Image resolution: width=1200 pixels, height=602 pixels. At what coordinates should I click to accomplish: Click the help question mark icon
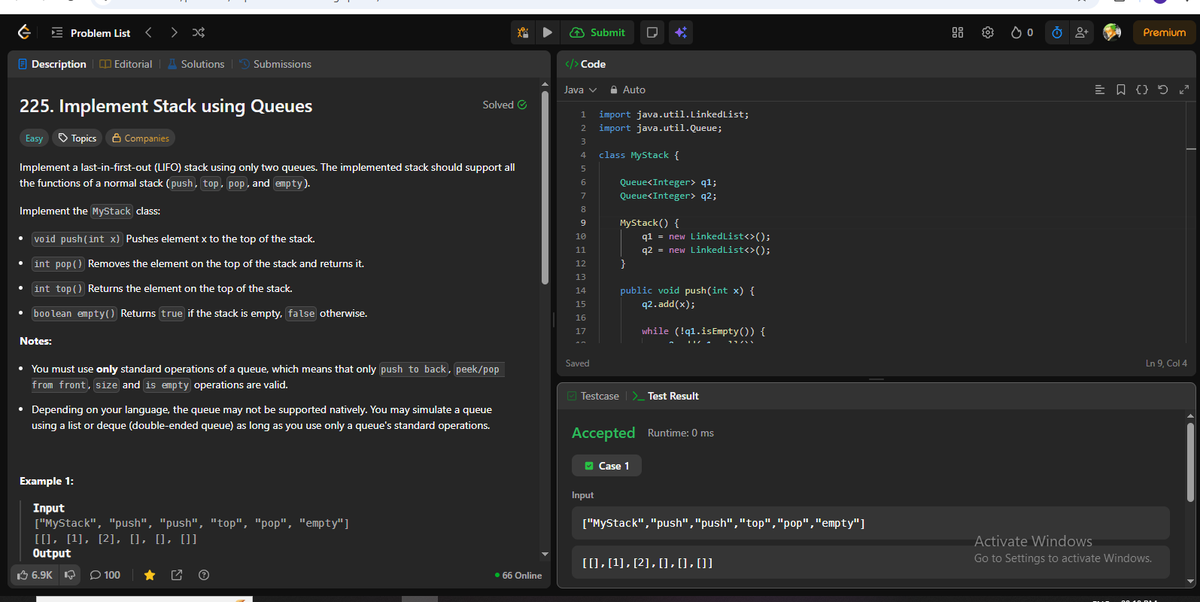coord(203,575)
